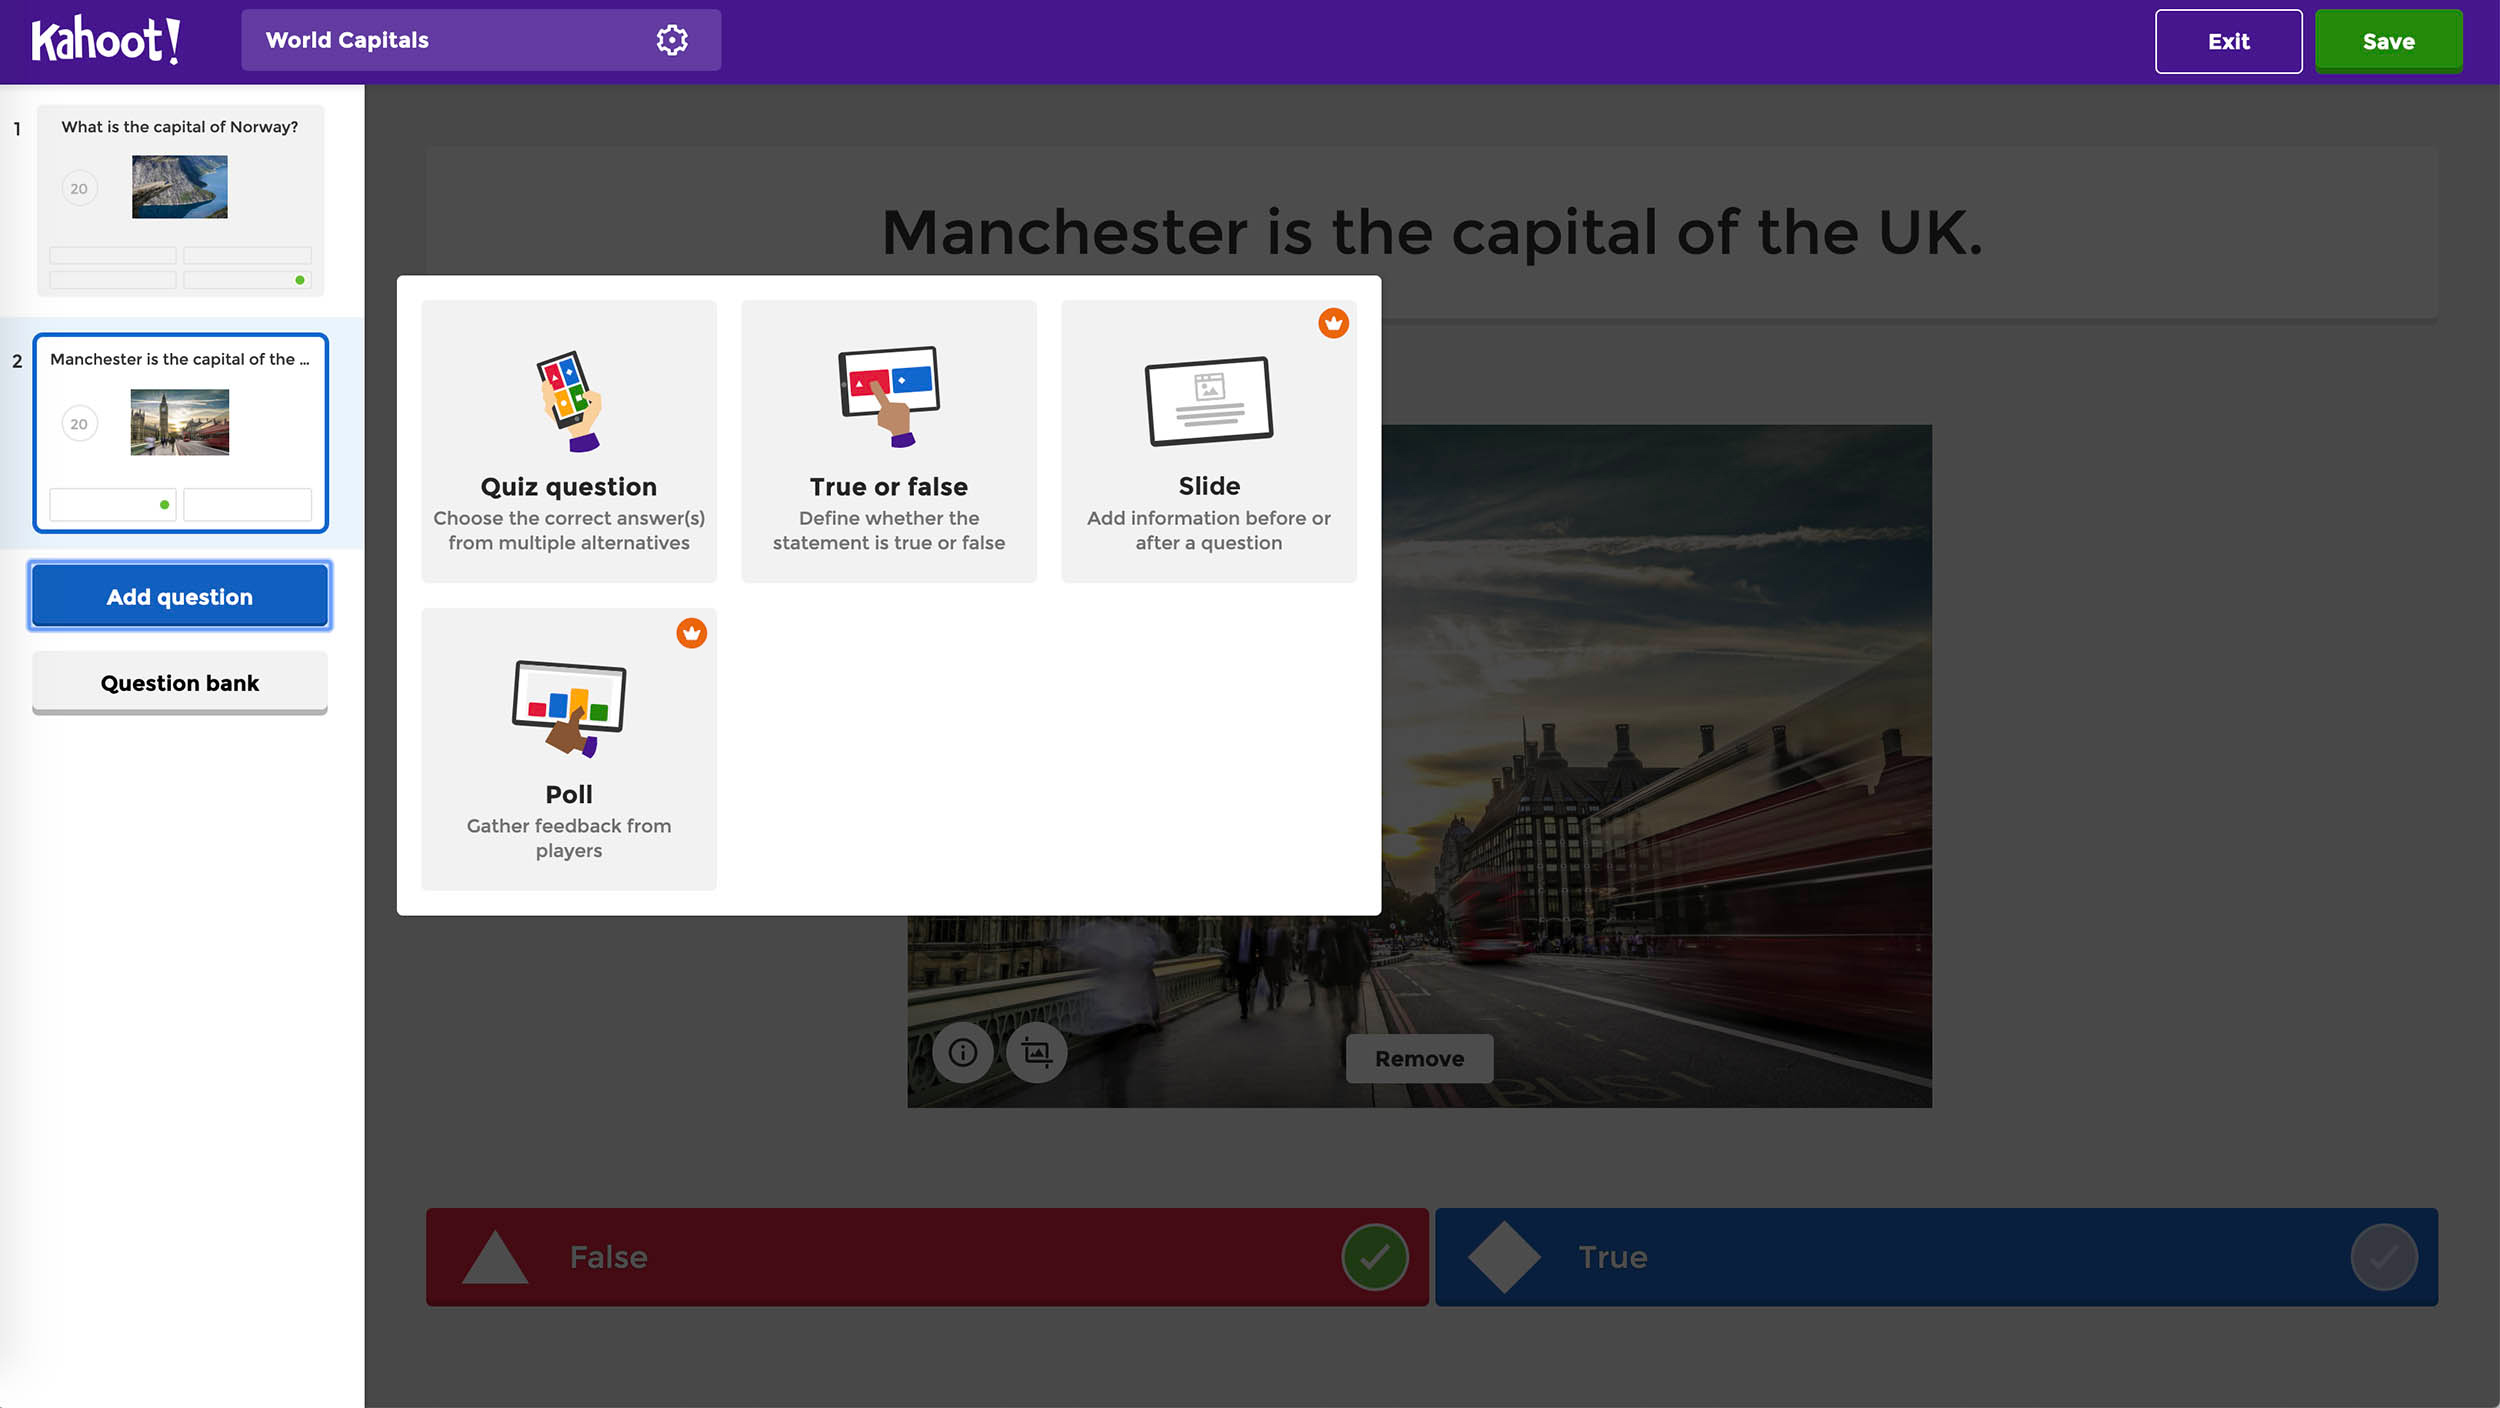Click the settings gear icon
This screenshot has width=2500, height=1408.
[x=671, y=39]
